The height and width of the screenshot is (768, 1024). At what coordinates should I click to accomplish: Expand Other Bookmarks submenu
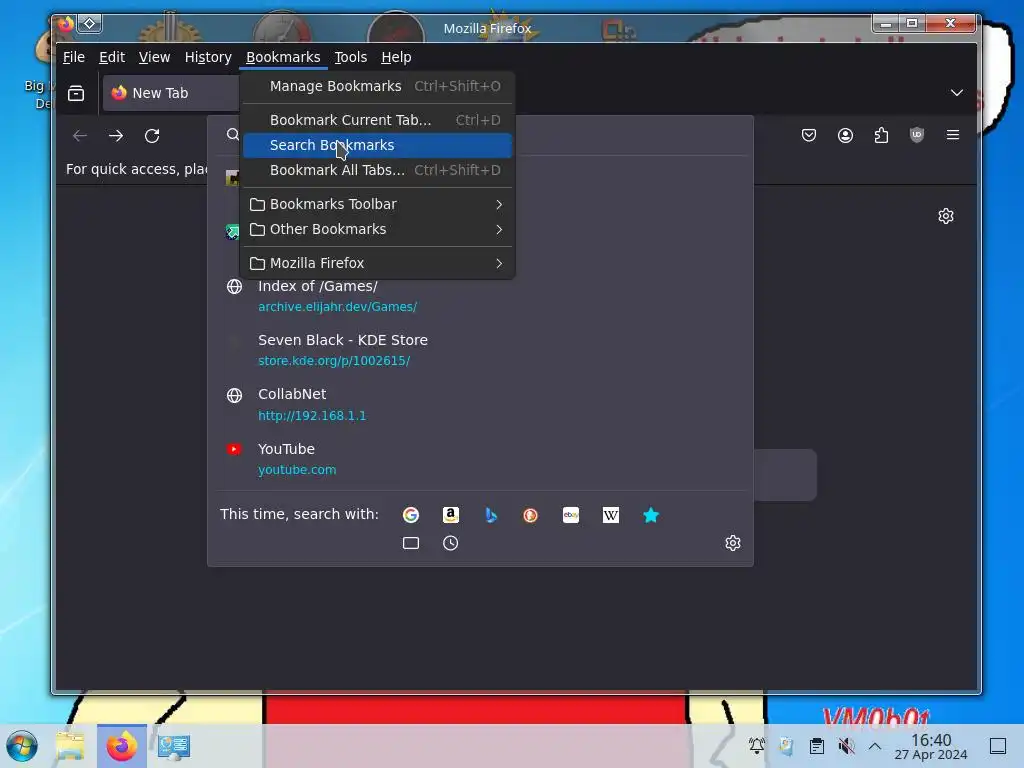[377, 229]
